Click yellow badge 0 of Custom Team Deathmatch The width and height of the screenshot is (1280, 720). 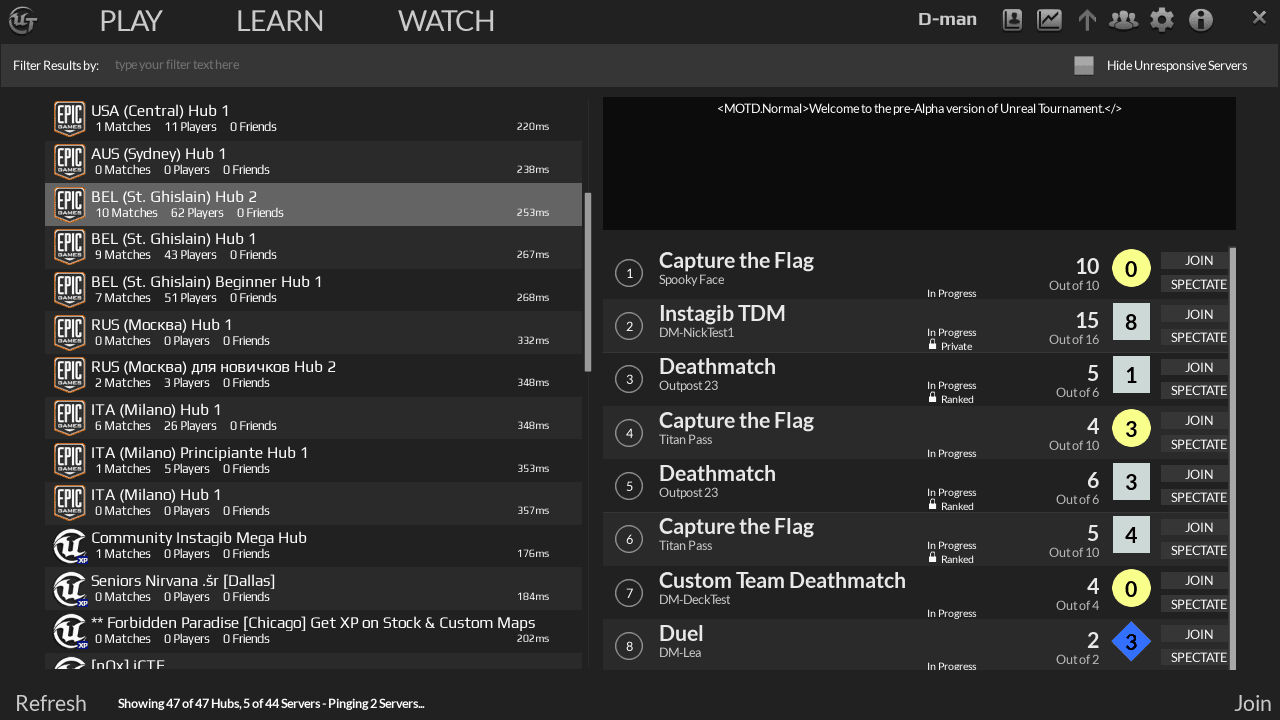[x=1131, y=589]
